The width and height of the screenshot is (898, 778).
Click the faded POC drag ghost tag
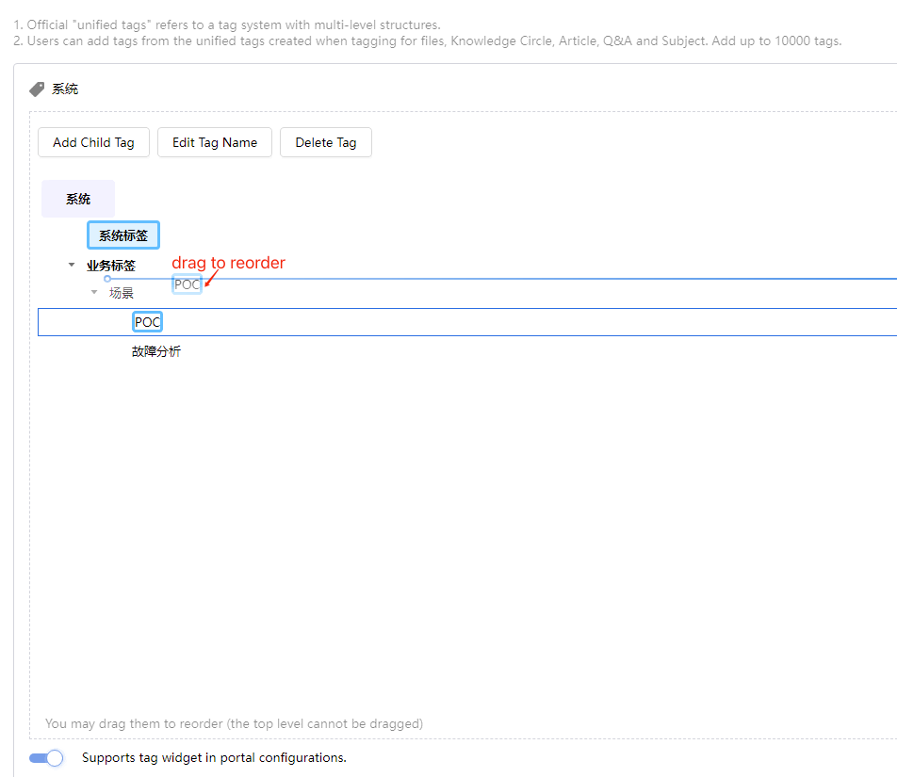pos(187,284)
